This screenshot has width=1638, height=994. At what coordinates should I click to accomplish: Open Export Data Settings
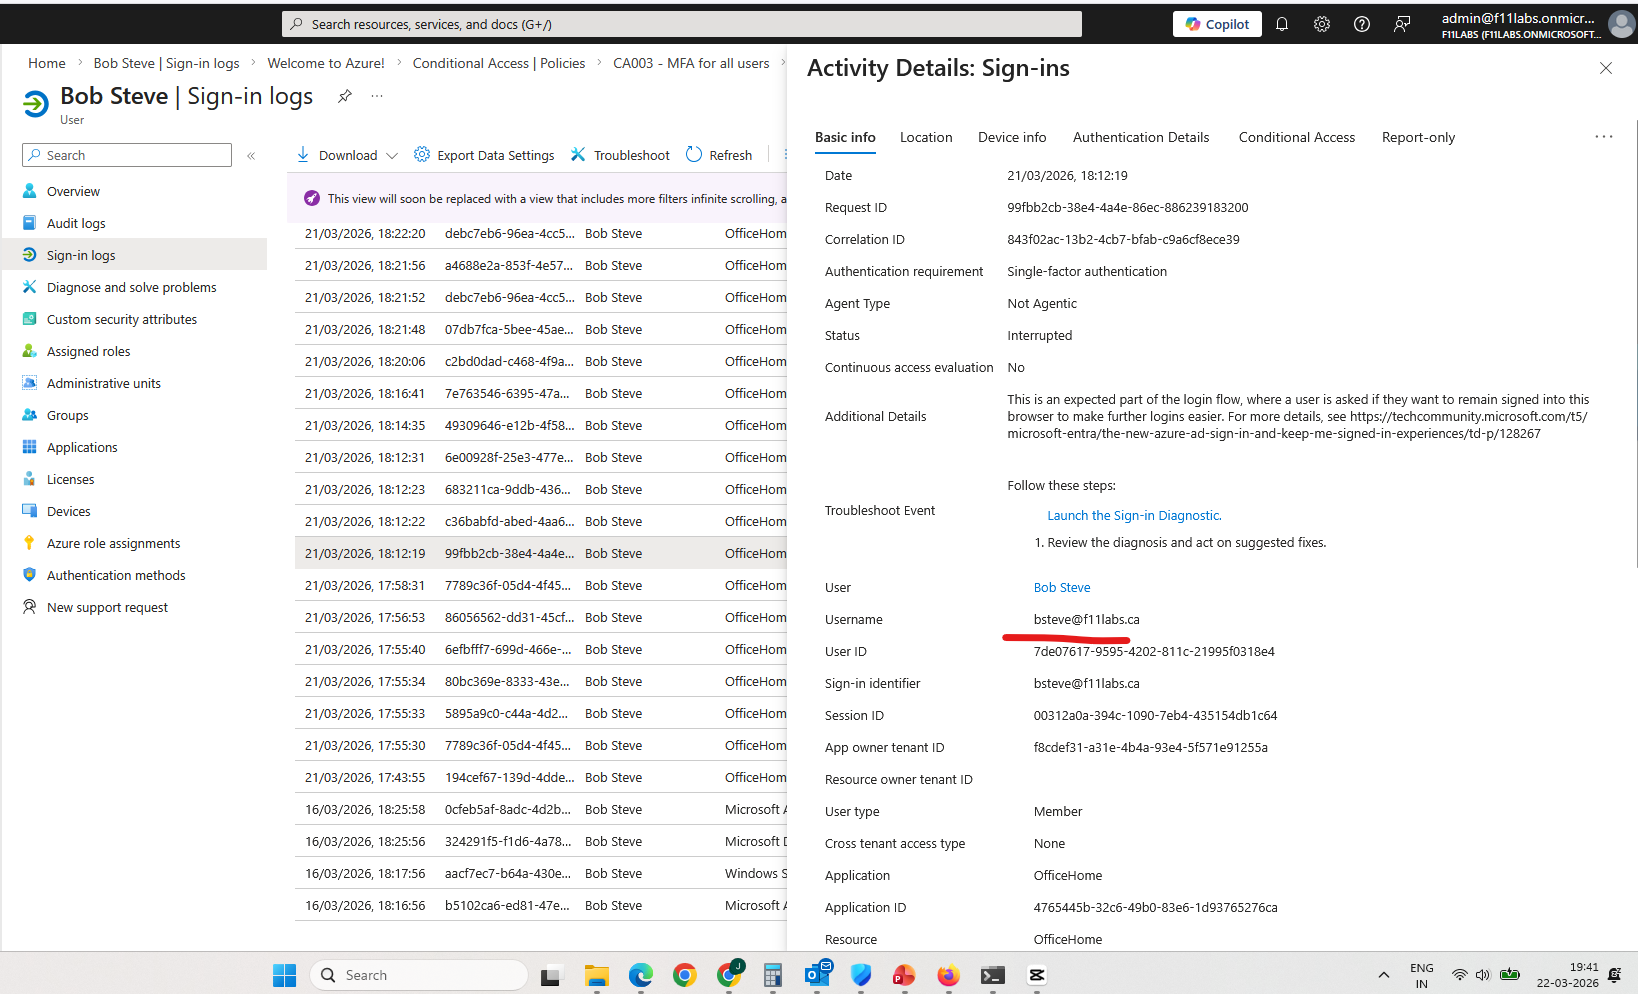click(x=484, y=155)
